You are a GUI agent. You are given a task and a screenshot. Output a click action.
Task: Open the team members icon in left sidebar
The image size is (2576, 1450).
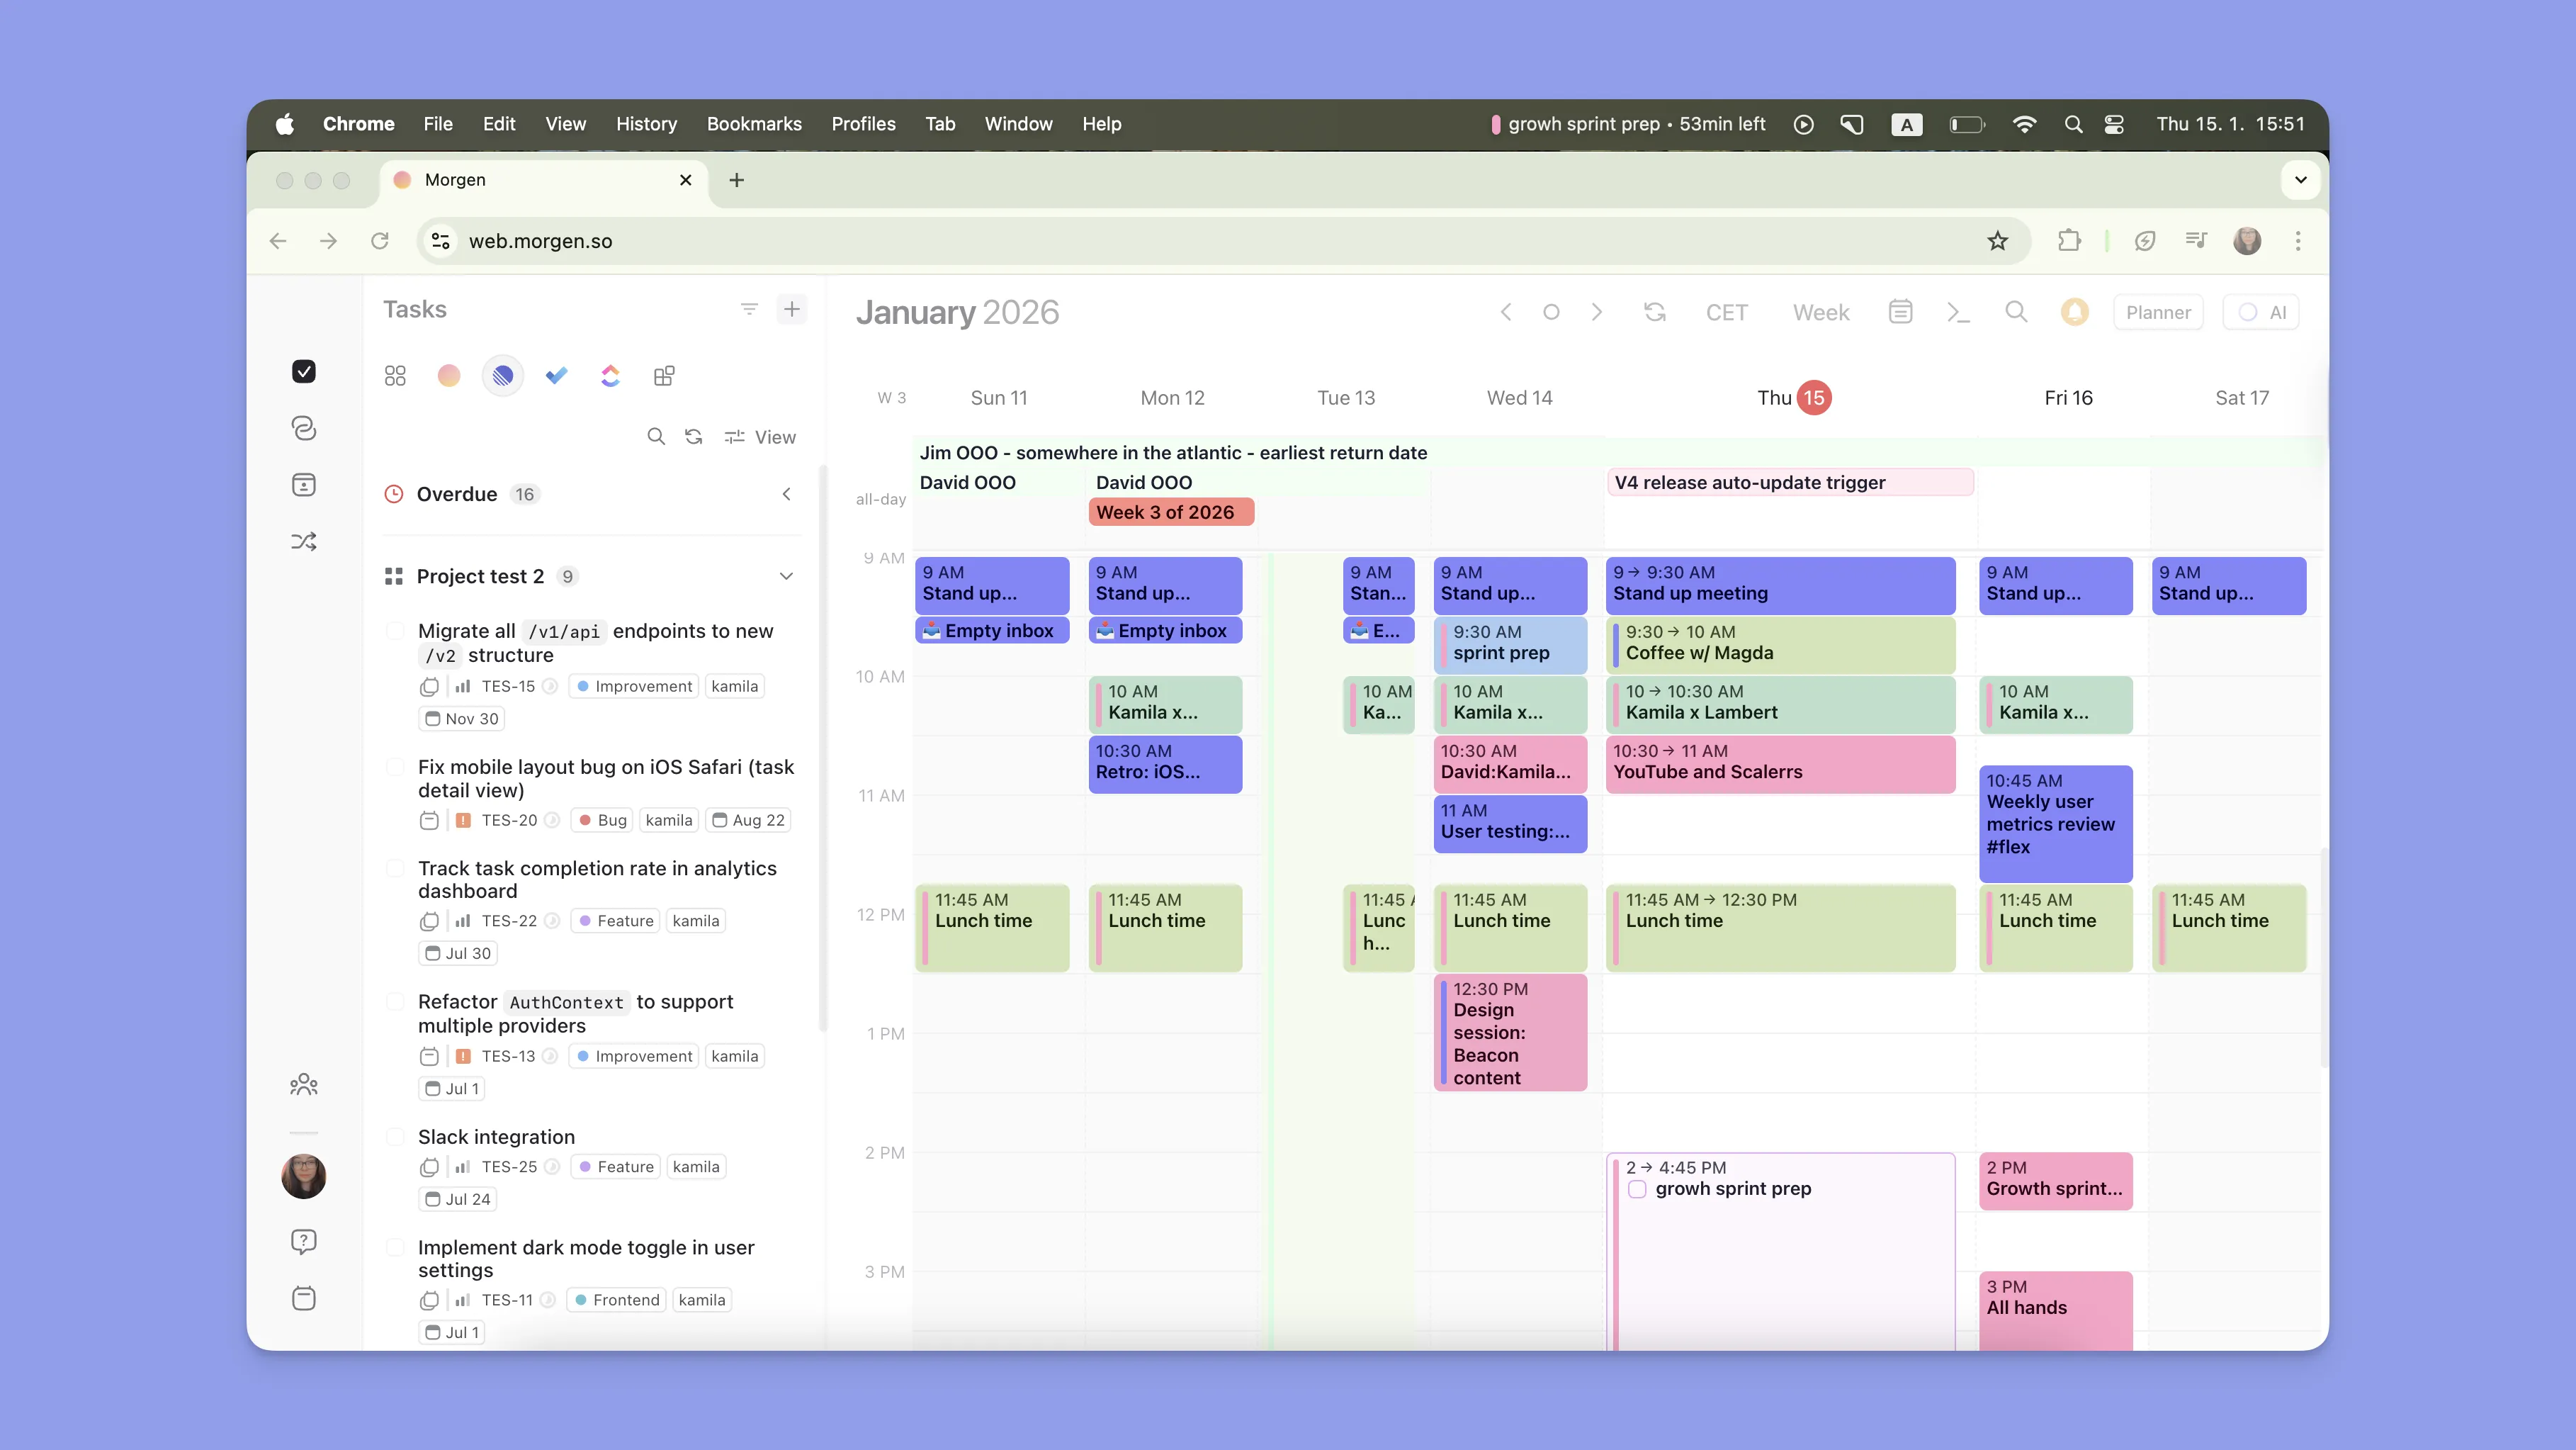[304, 1084]
